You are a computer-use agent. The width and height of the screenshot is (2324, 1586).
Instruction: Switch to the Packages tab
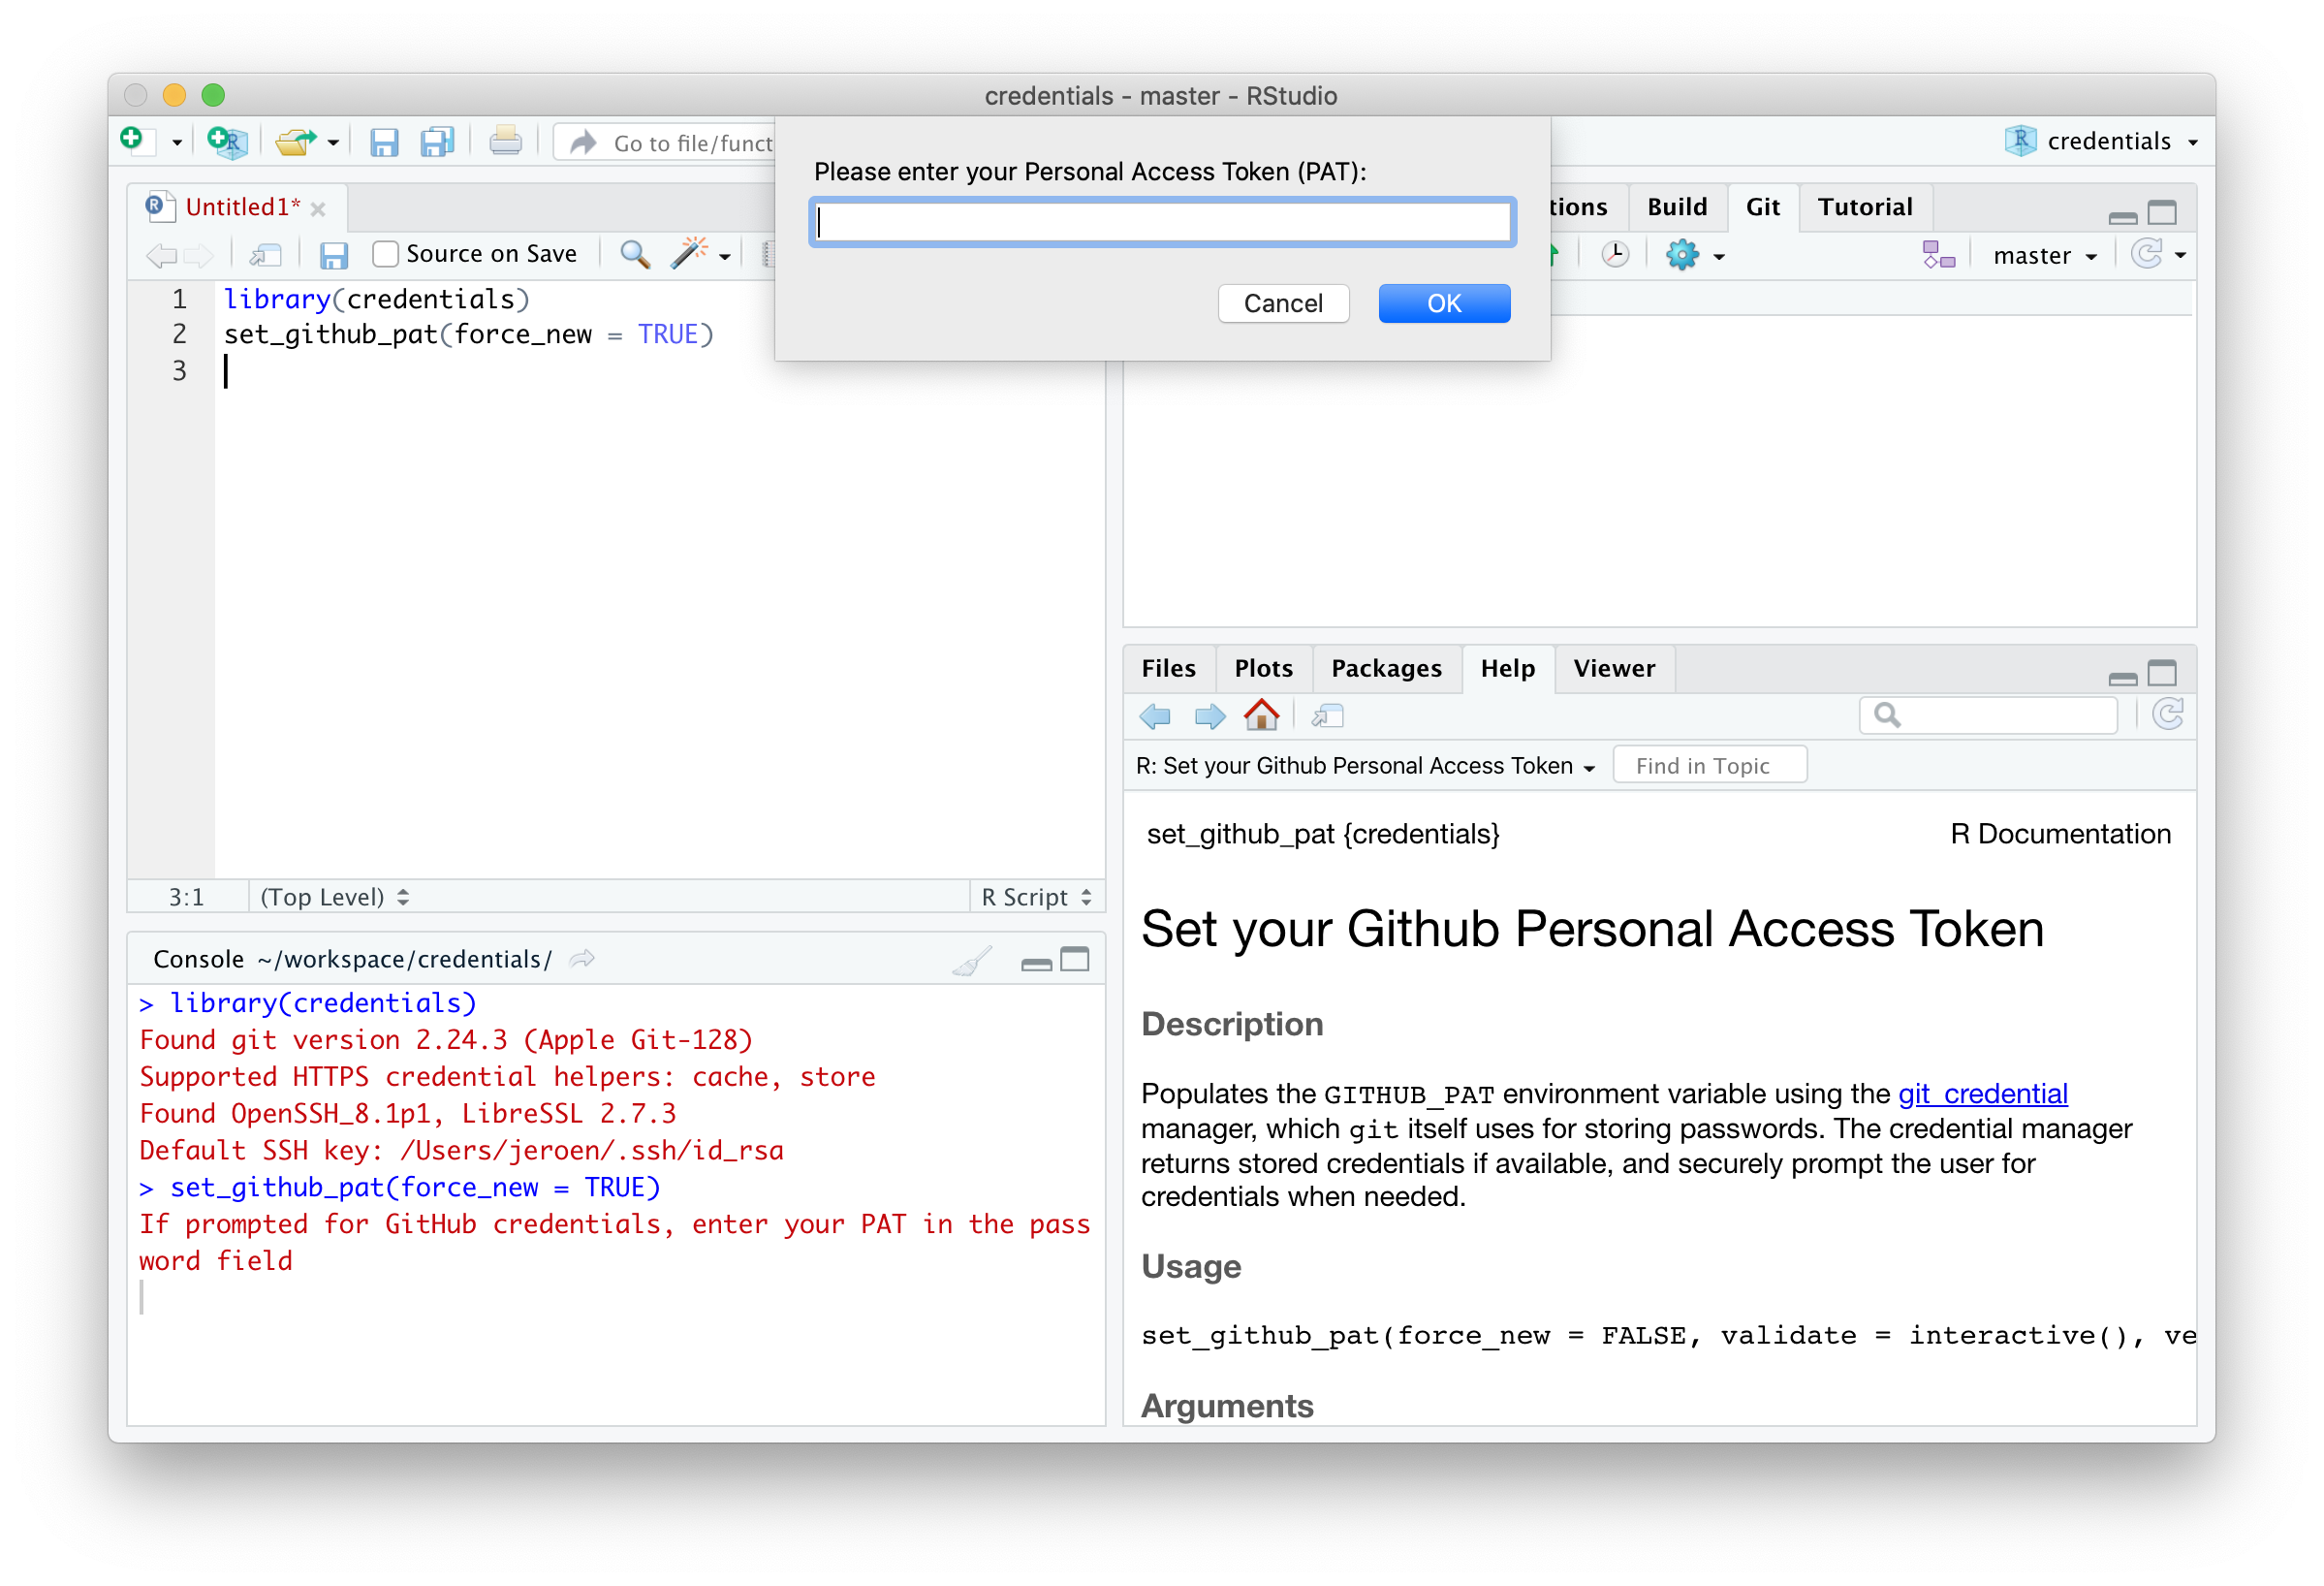click(1386, 668)
